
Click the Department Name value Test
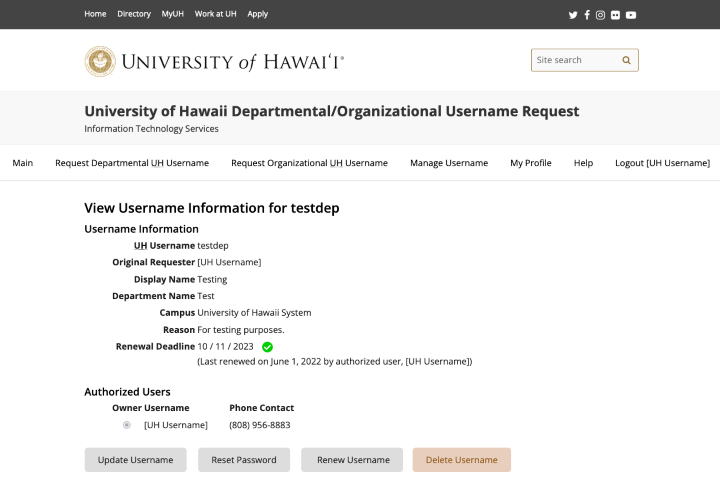click(206, 296)
